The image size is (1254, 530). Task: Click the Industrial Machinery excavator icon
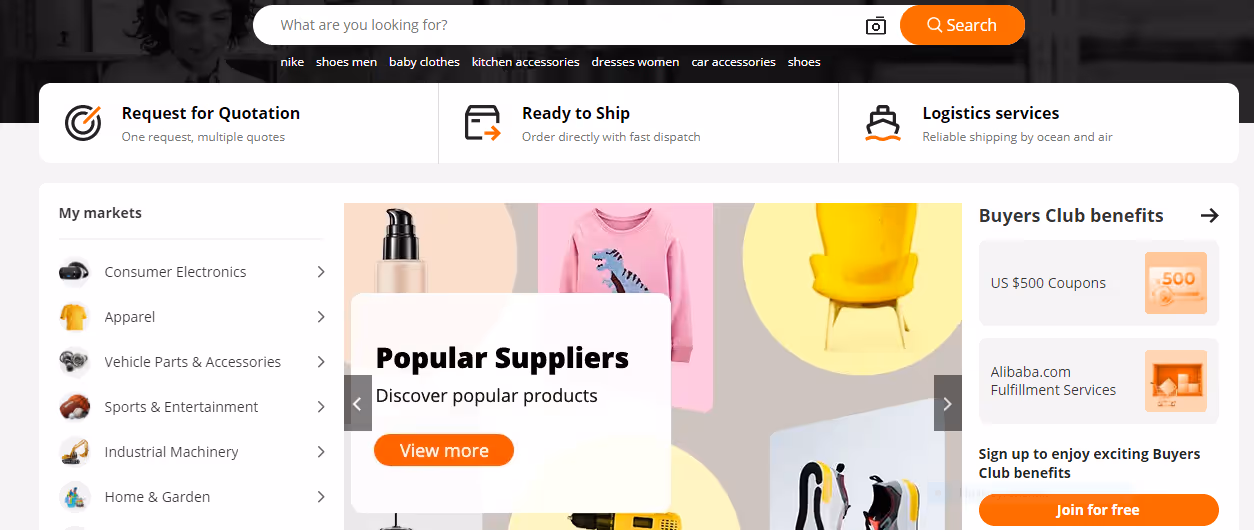(74, 452)
